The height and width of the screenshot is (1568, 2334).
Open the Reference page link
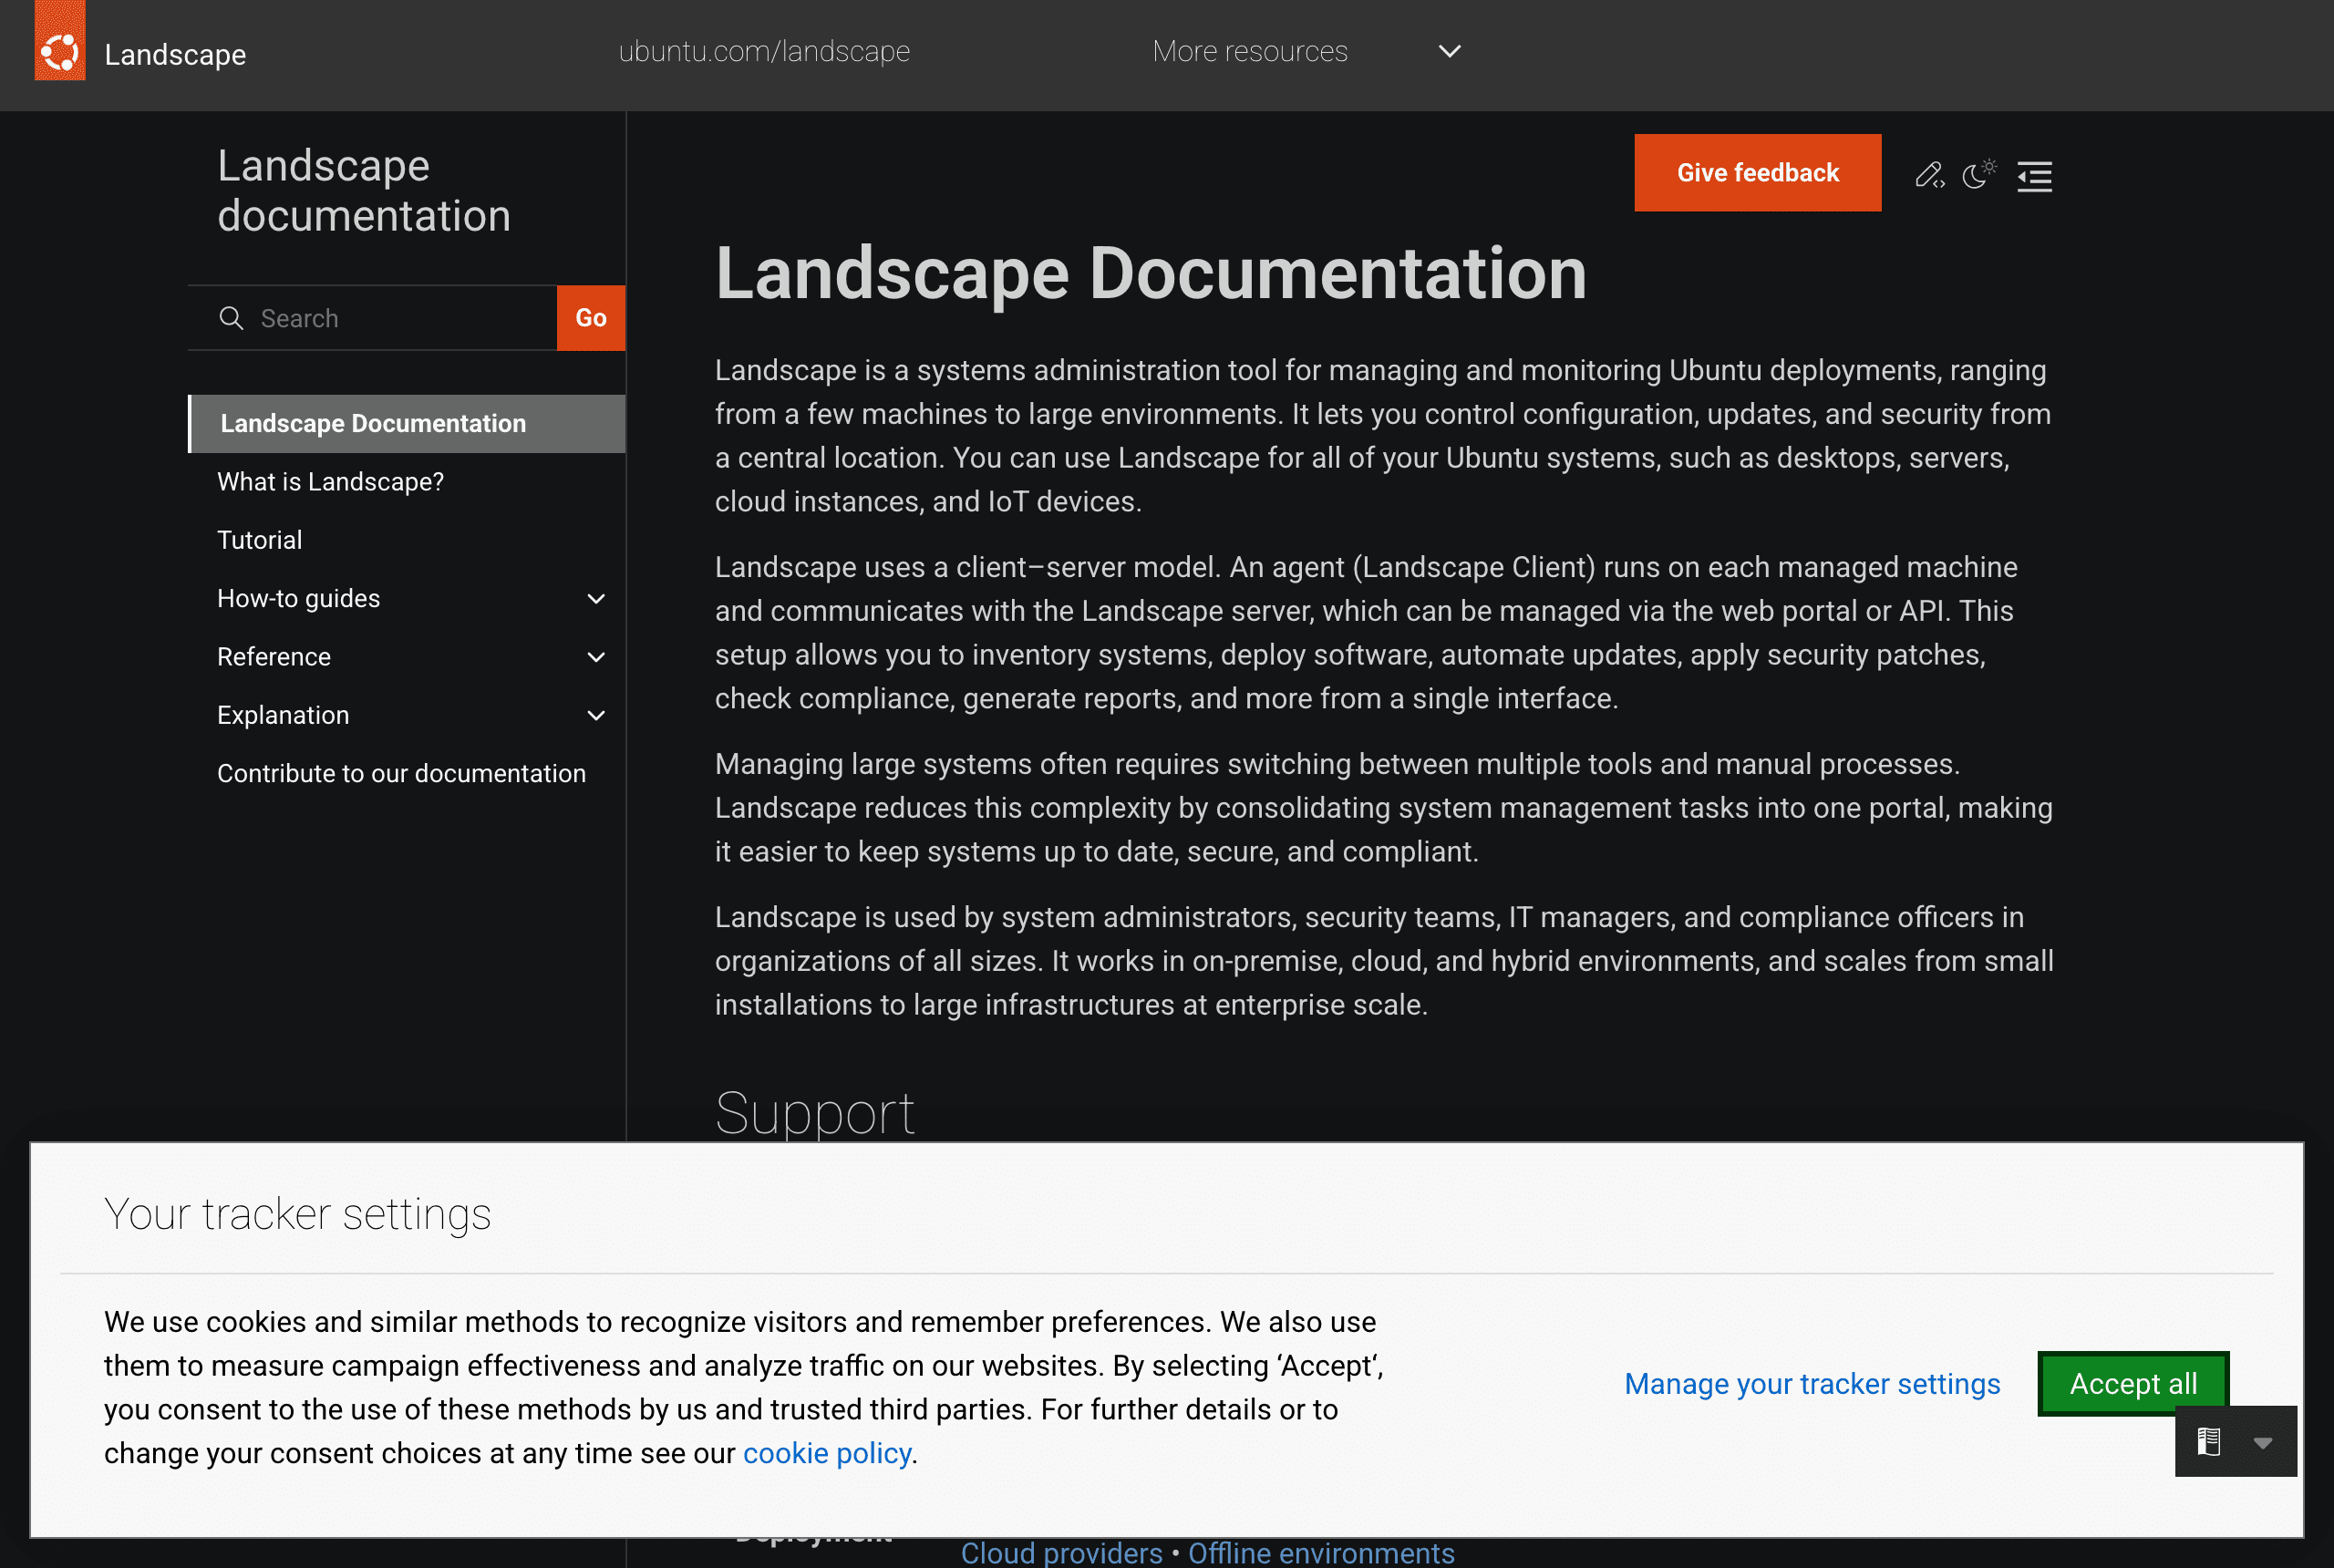(273, 657)
